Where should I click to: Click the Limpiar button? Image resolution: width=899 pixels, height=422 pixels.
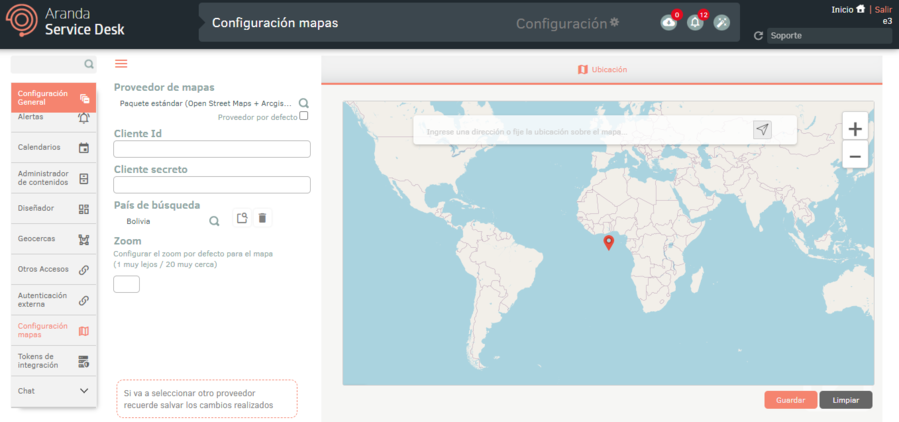coord(846,400)
